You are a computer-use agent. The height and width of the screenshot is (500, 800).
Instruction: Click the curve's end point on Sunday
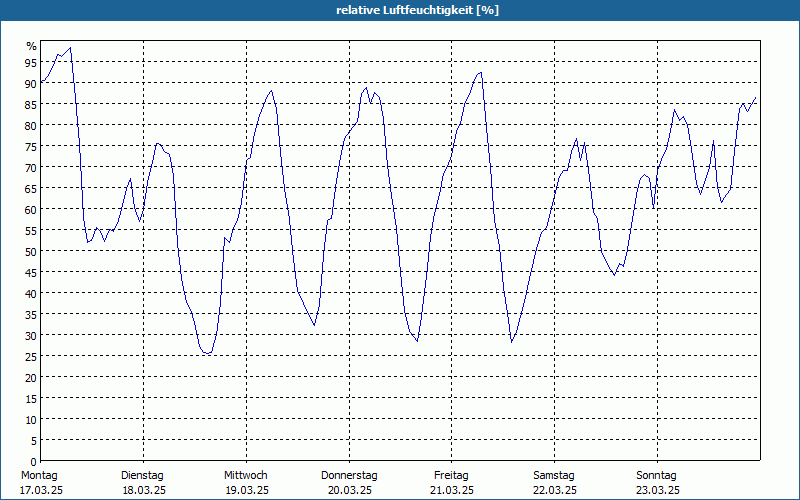tap(756, 97)
